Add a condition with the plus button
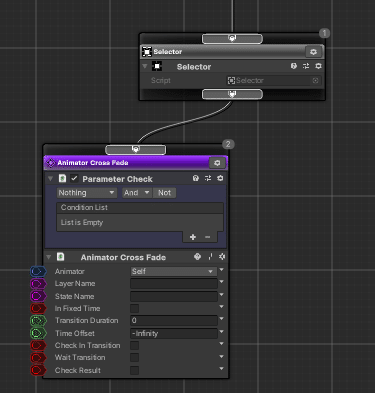The width and height of the screenshot is (375, 393). pos(193,237)
